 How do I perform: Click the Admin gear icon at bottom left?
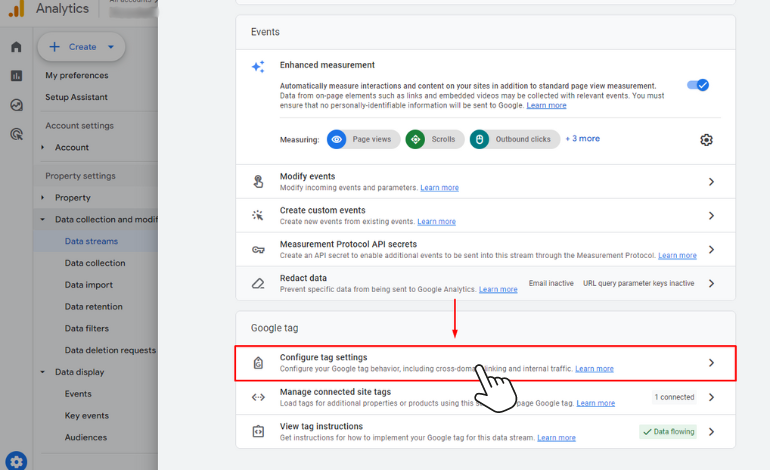coord(16,461)
